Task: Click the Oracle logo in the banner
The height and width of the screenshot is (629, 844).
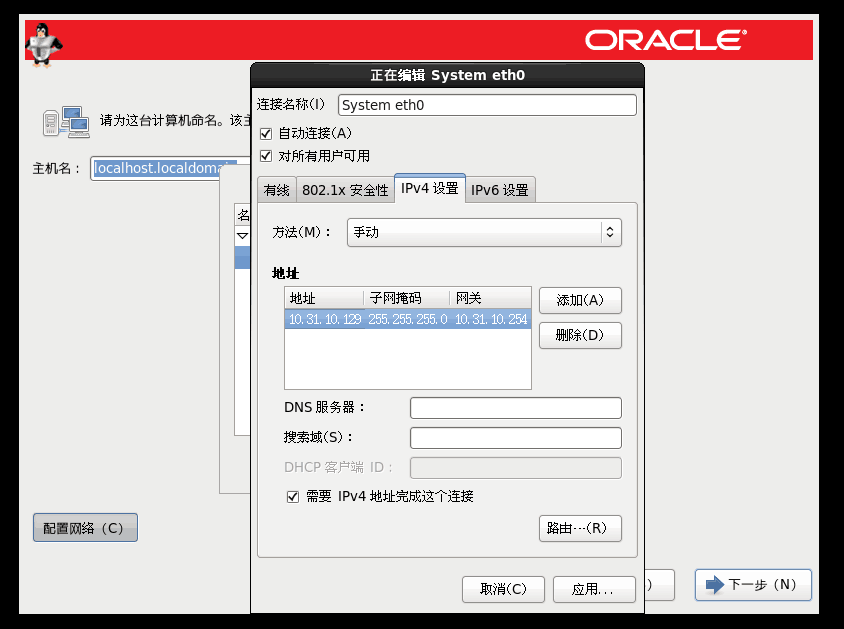Action: click(x=665, y=40)
